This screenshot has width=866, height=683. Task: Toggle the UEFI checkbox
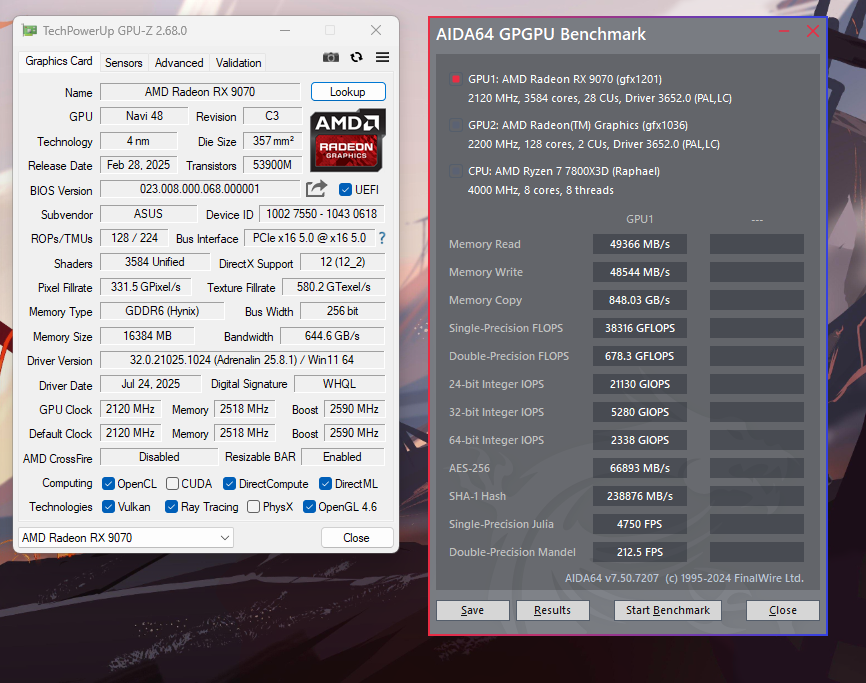[345, 189]
